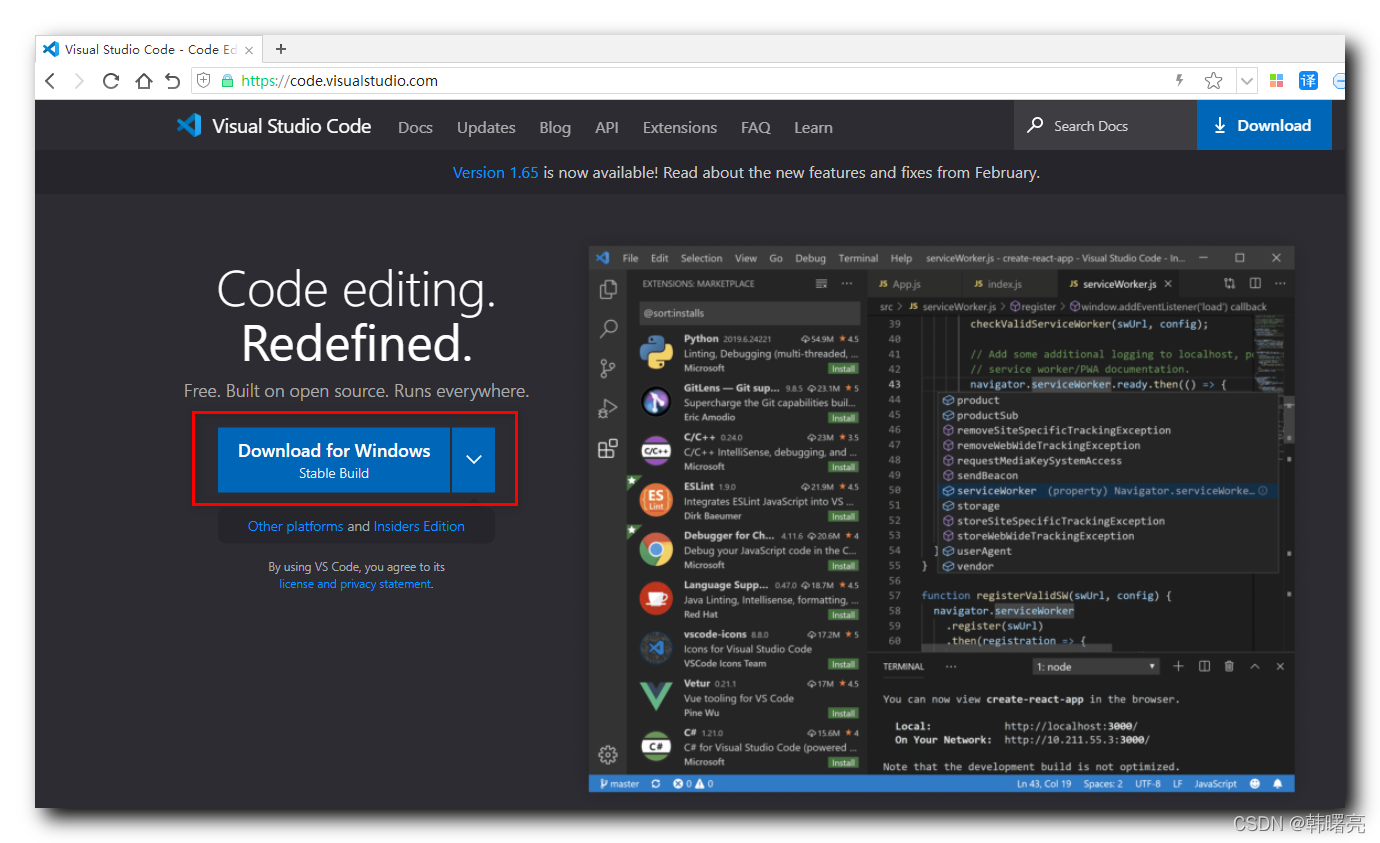Open the browser home page icon
This screenshot has height=843, width=1380.
pos(143,81)
